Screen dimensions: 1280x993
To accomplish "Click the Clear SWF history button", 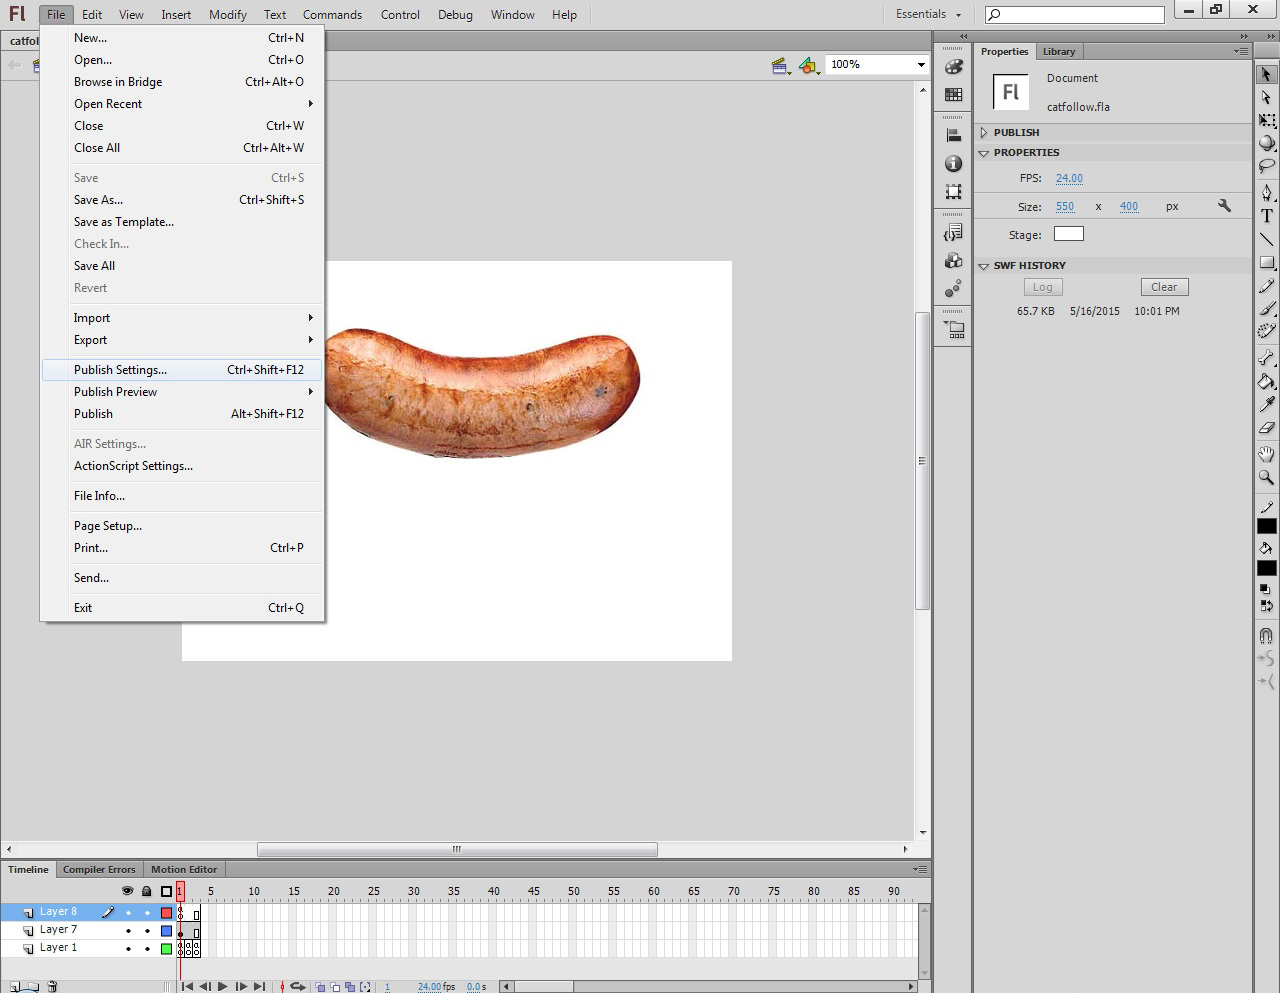I will coord(1164,287).
